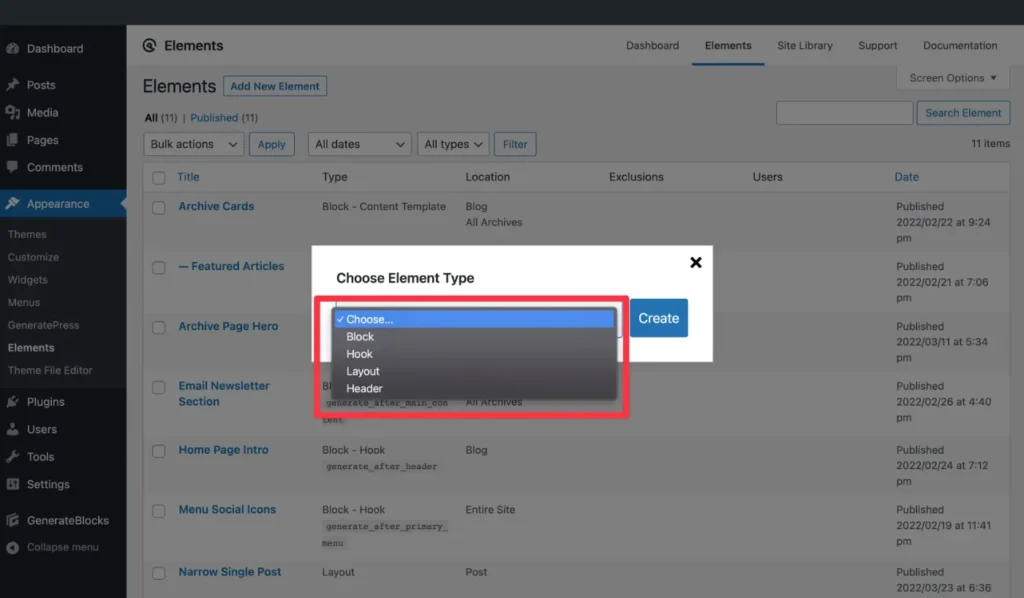
Task: Show only Published elements filter link
Action: [x=214, y=118]
